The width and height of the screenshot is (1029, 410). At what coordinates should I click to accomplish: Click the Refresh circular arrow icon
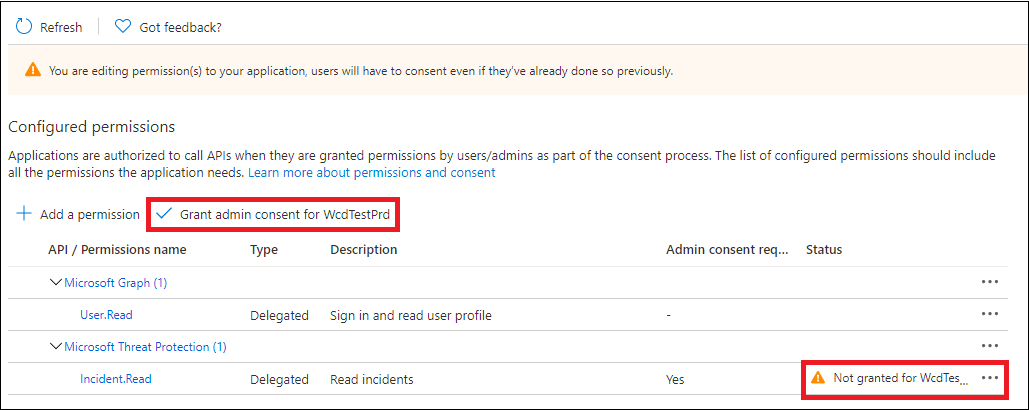coord(24,27)
